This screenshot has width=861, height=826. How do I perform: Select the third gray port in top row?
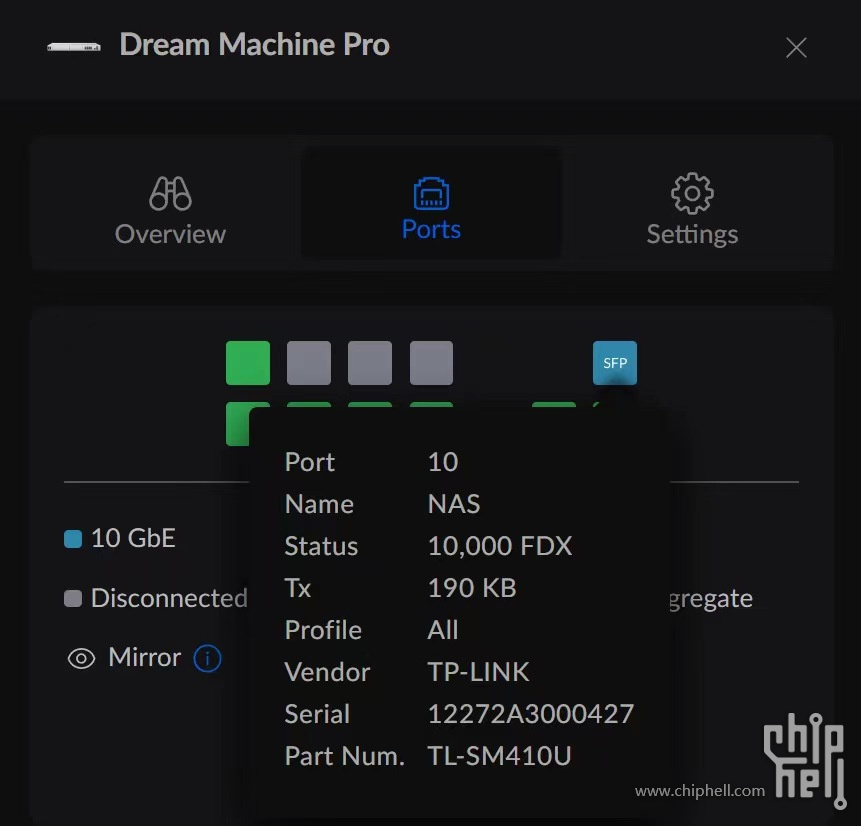pyautogui.click(x=370, y=363)
